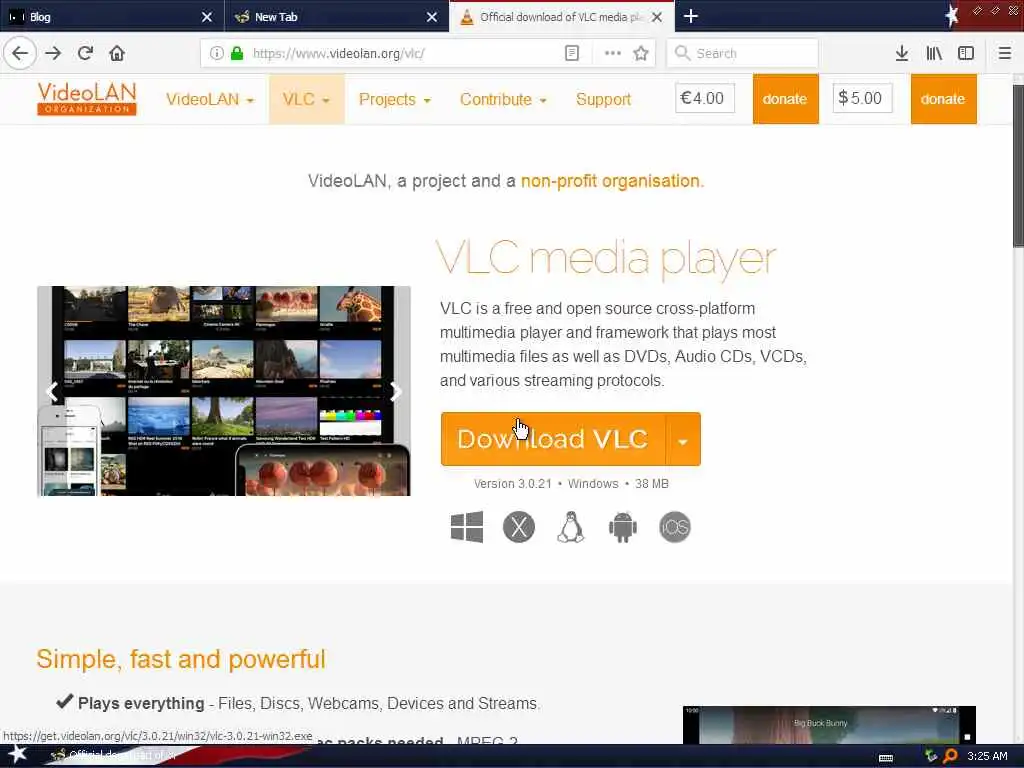The image size is (1024, 768).
Task: Close the VLC download tab
Action: point(657,17)
